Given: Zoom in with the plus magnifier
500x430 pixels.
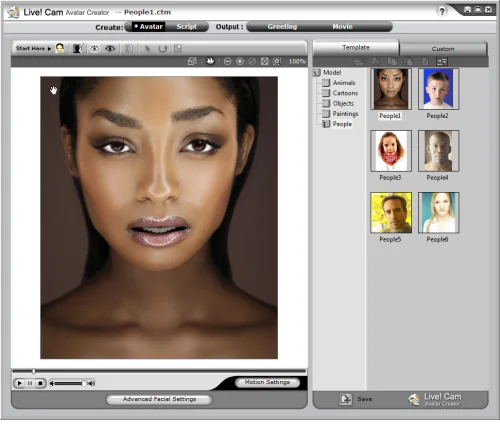Looking at the screenshot, I should [x=240, y=61].
